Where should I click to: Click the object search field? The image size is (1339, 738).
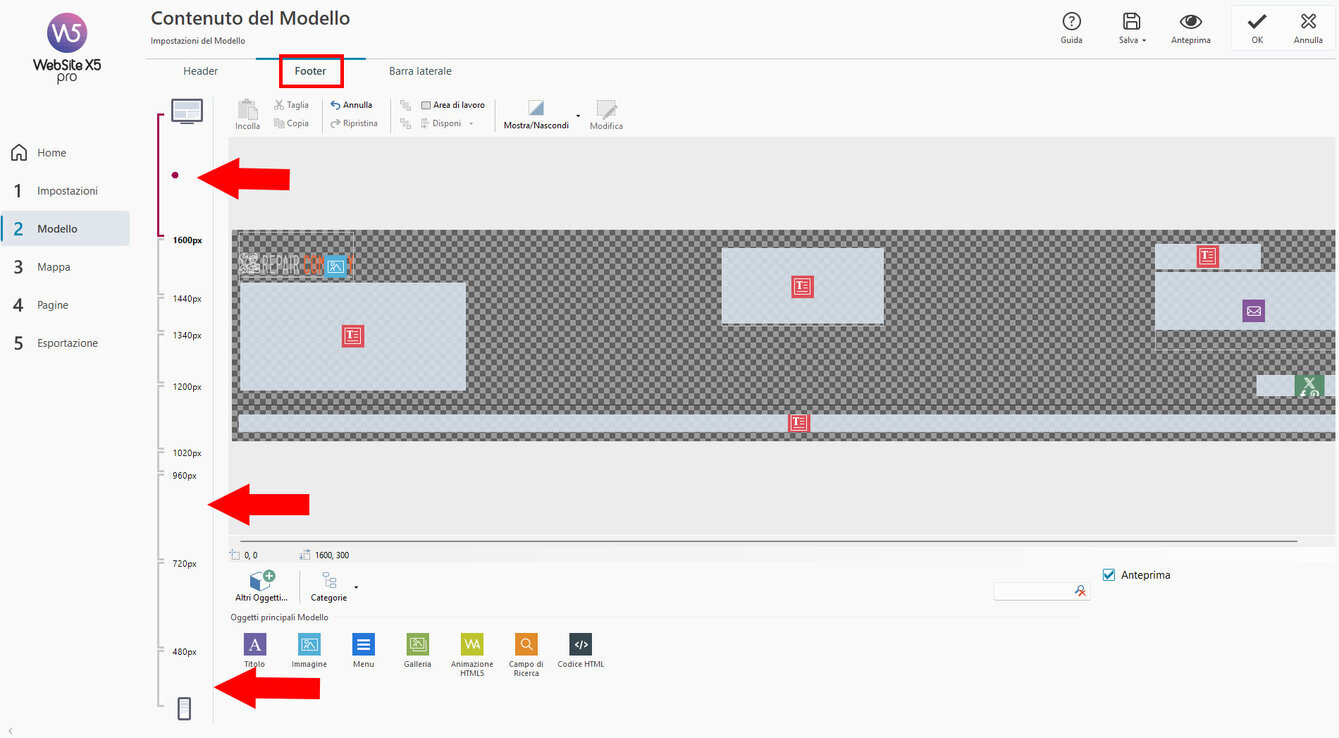pyautogui.click(x=1032, y=592)
